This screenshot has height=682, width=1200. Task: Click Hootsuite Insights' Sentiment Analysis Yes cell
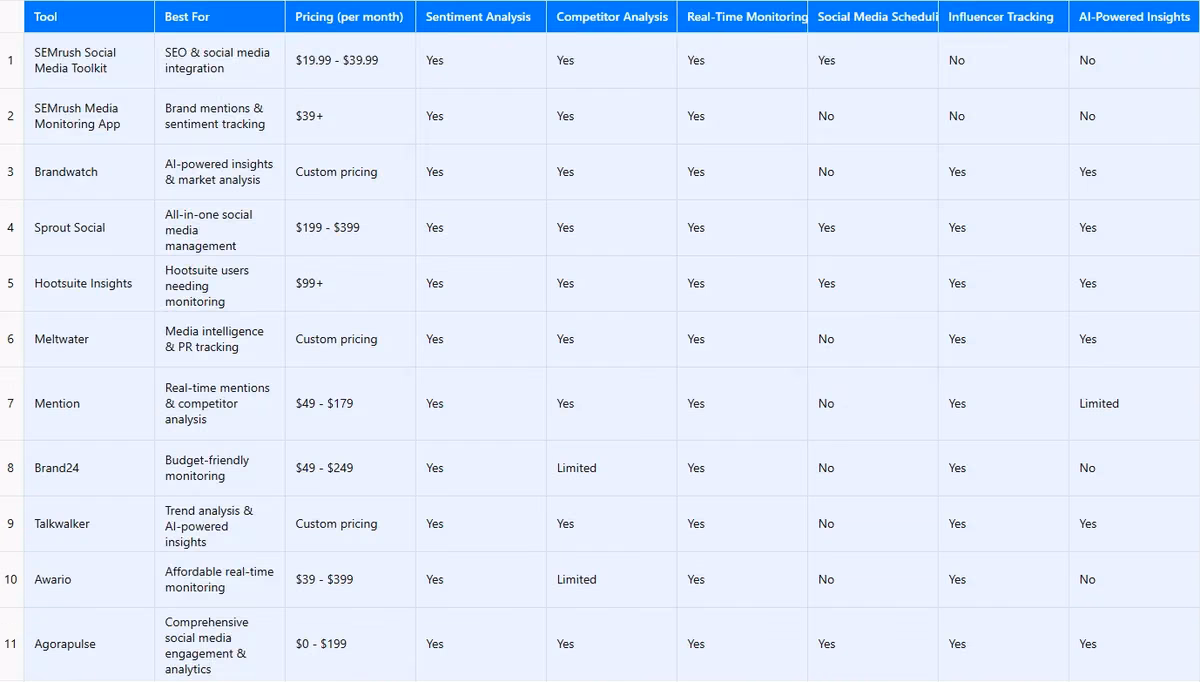(481, 284)
